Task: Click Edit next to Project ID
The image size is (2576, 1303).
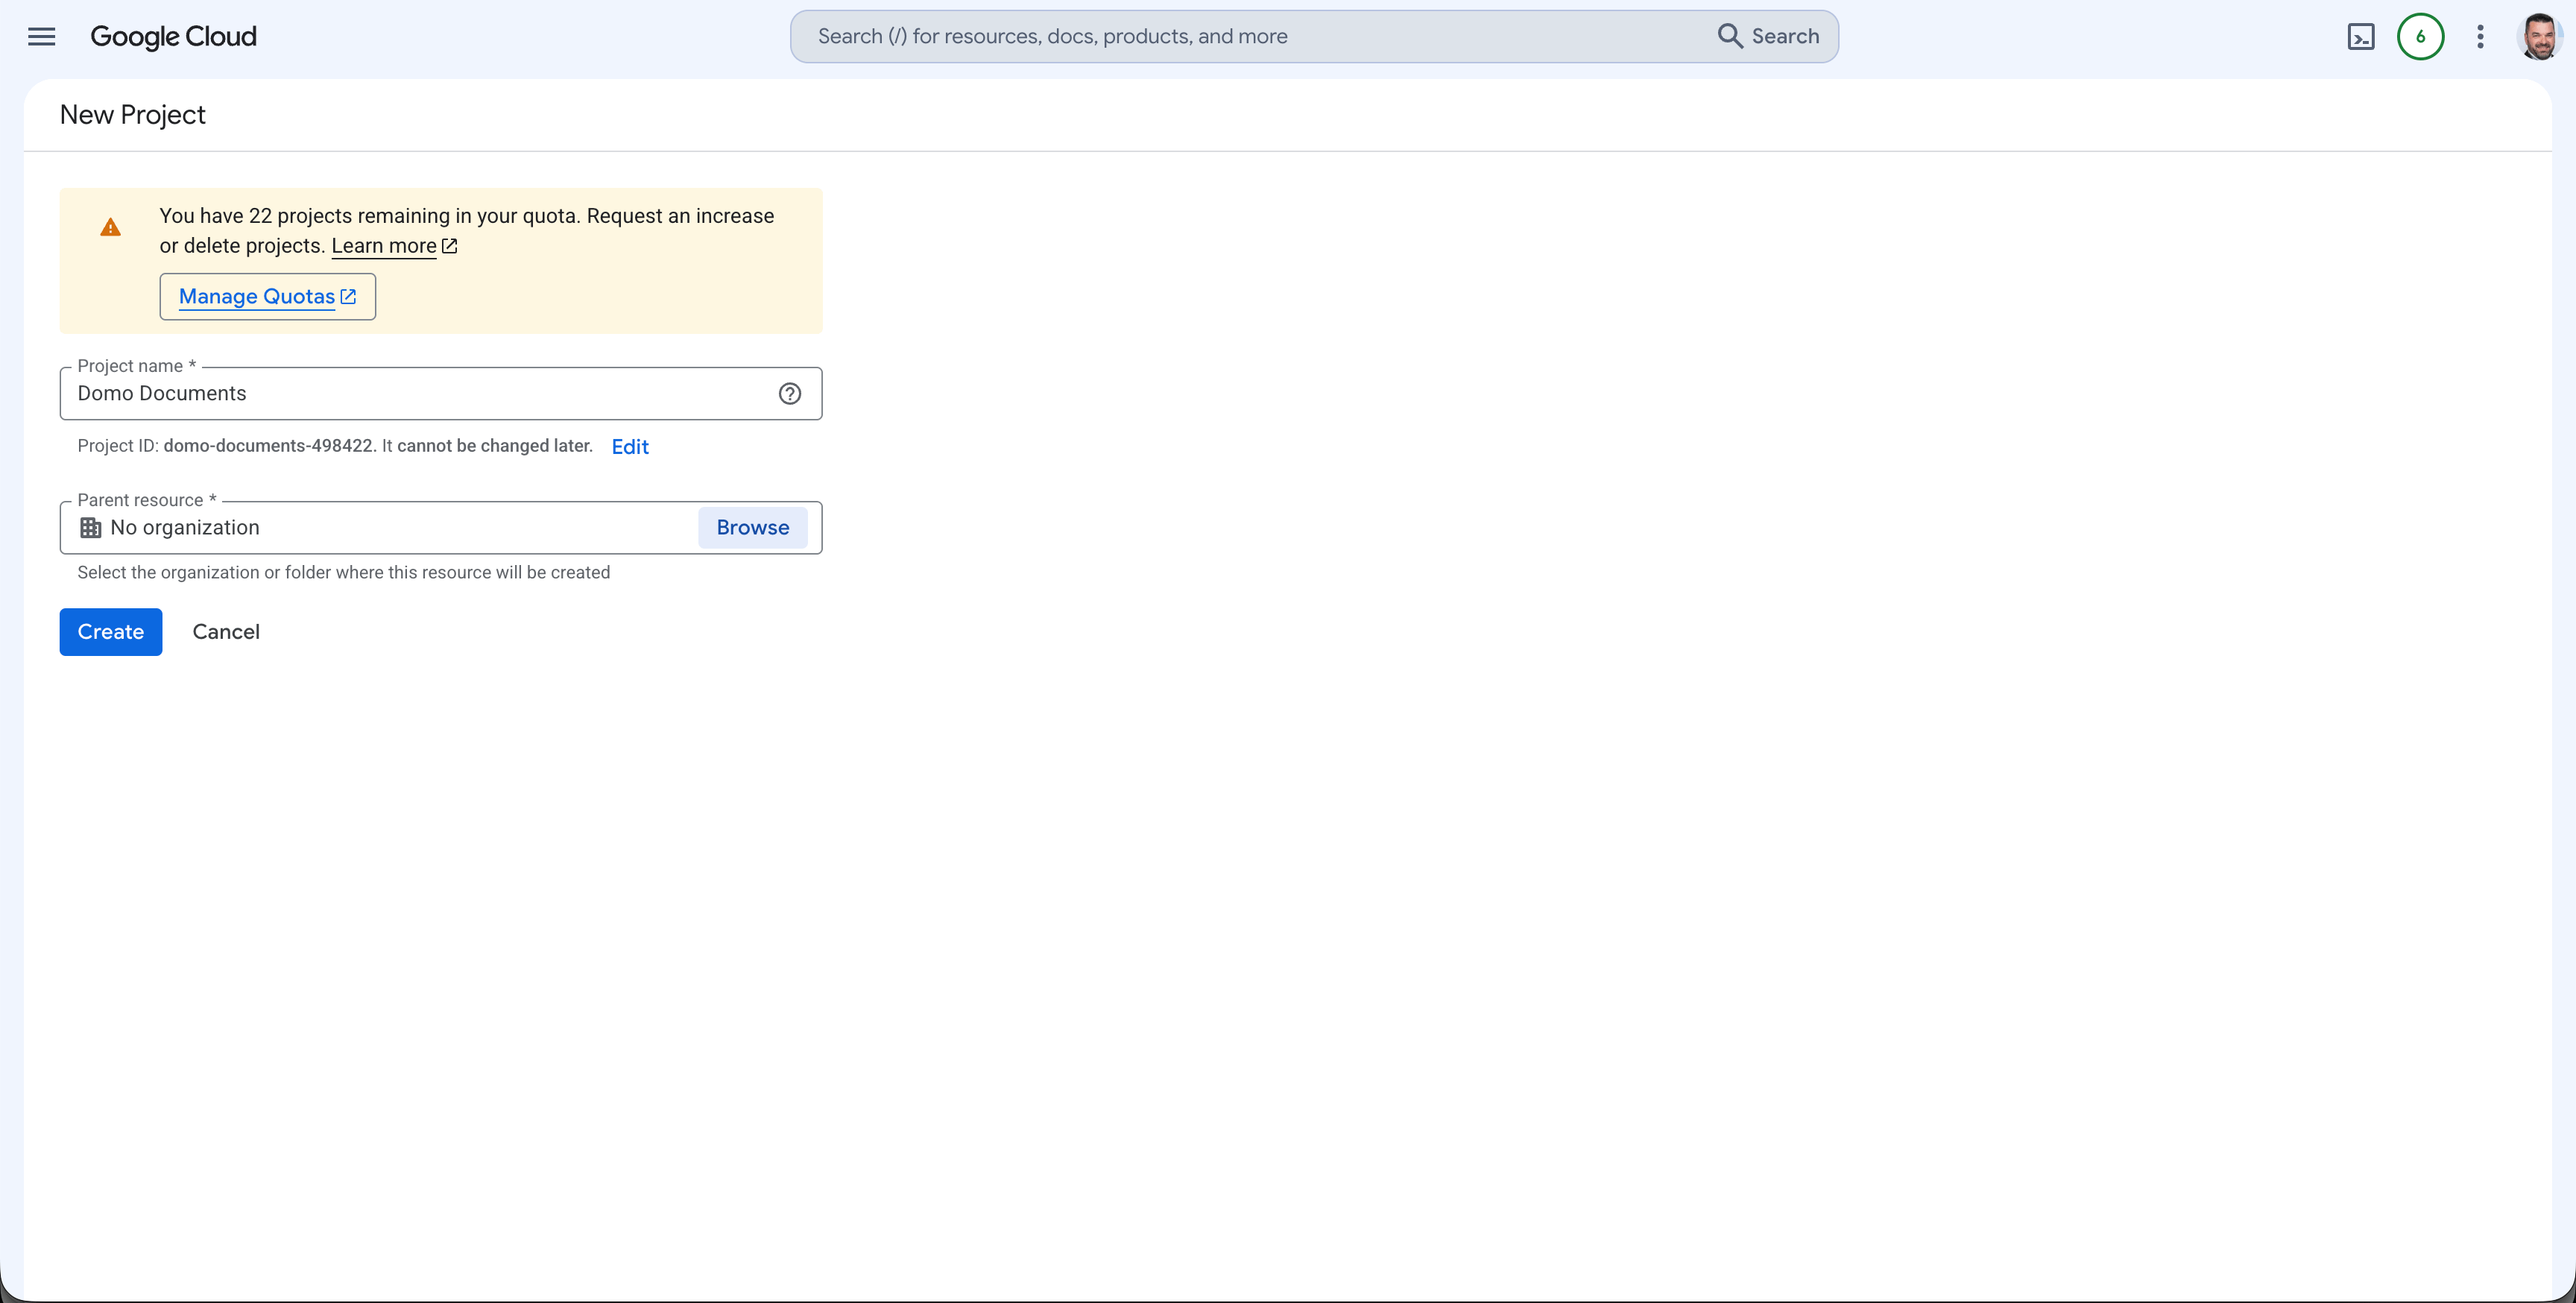Action: (x=630, y=447)
